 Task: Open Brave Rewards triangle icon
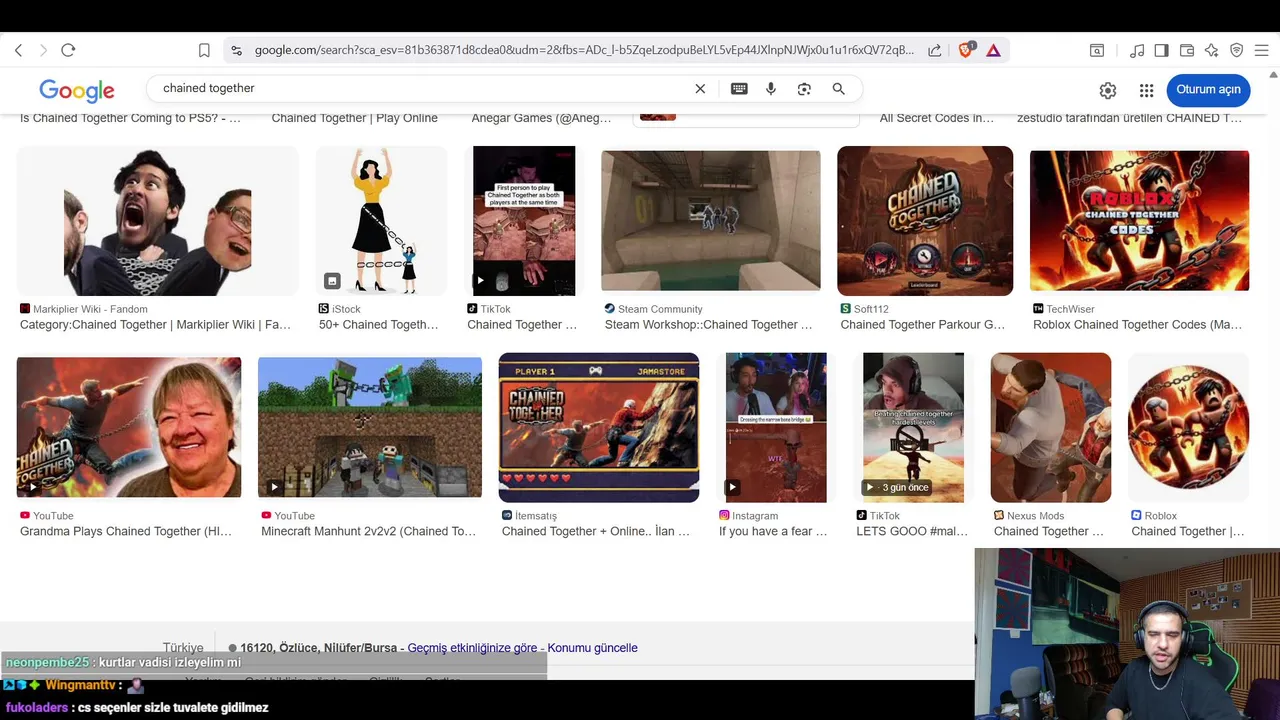[x=993, y=50]
